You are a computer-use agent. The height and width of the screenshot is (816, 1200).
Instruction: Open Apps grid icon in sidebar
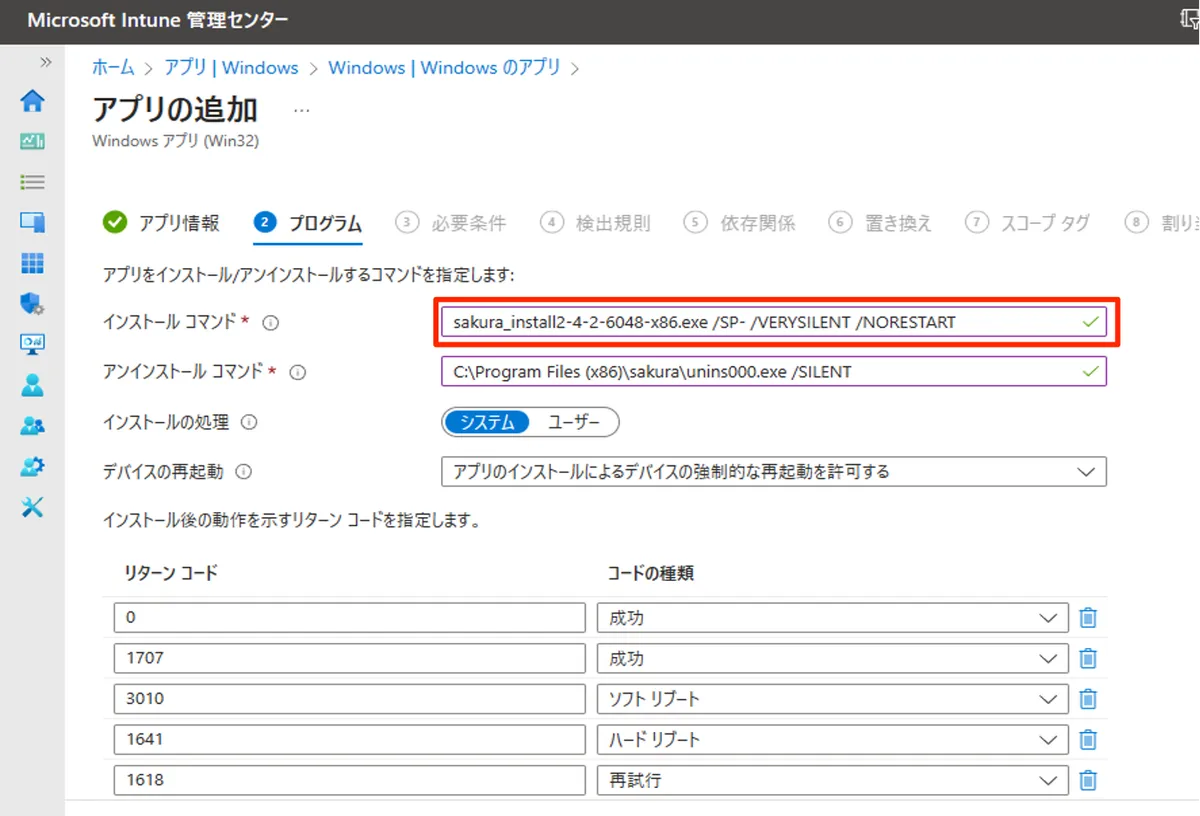point(33,263)
